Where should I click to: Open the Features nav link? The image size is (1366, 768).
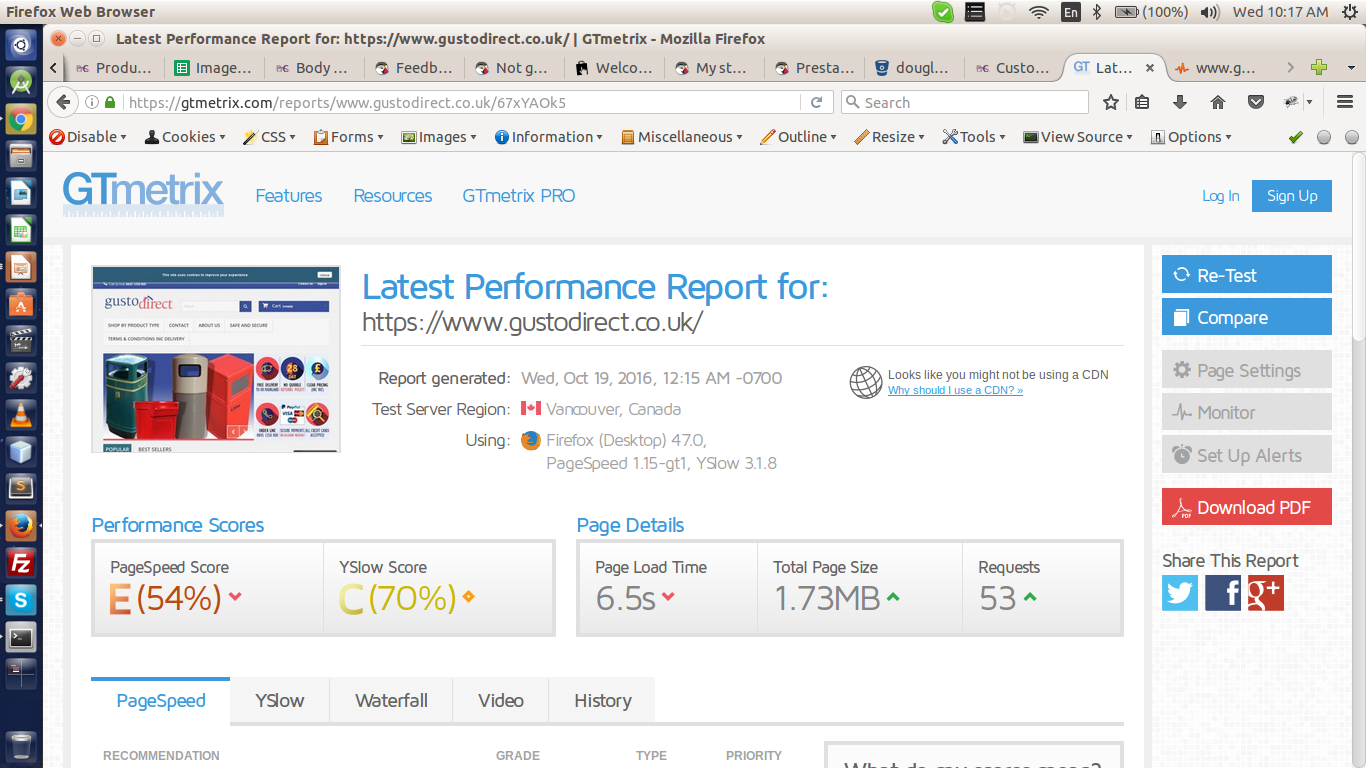[289, 196]
